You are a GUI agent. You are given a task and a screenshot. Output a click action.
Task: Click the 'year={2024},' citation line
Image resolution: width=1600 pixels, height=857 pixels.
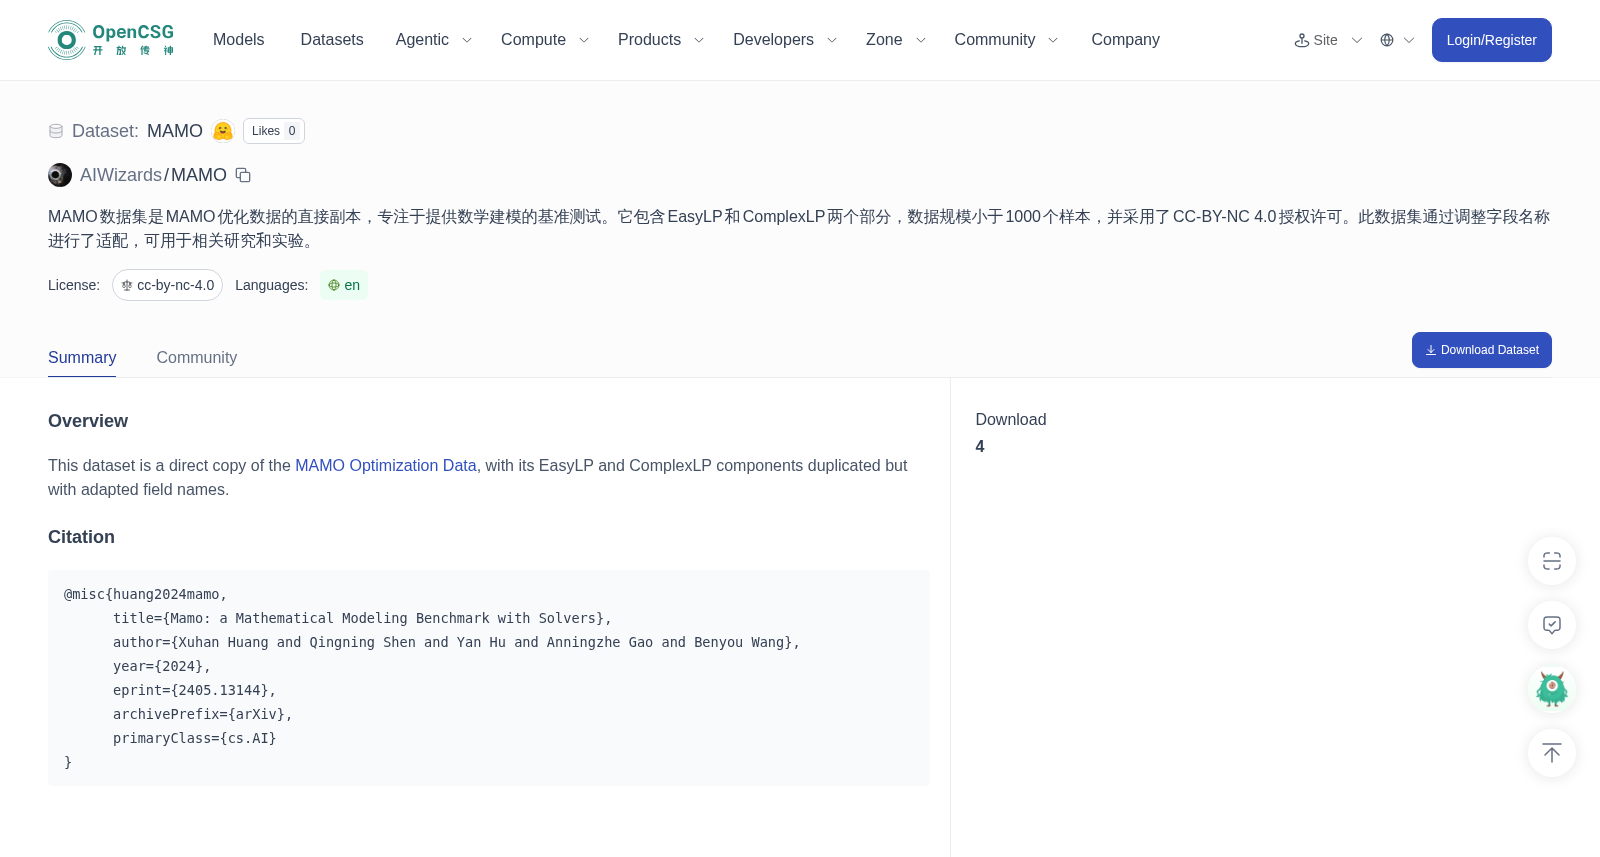point(162,666)
